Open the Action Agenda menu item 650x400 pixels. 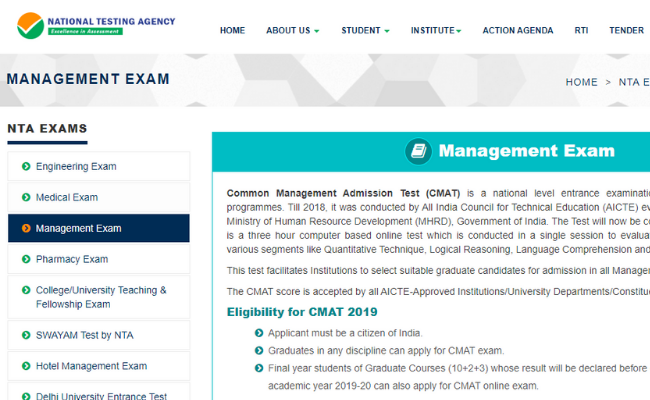[517, 31]
